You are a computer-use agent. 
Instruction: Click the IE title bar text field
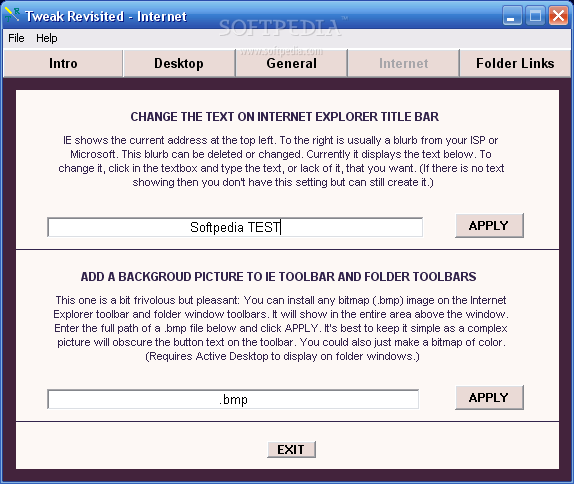(x=235, y=227)
